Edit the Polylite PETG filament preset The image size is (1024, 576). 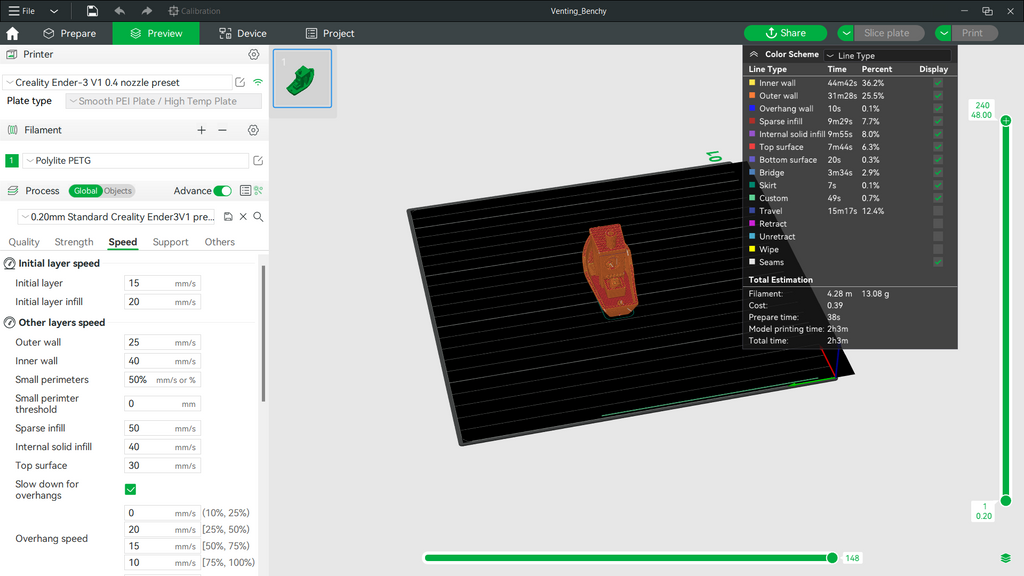(x=258, y=160)
